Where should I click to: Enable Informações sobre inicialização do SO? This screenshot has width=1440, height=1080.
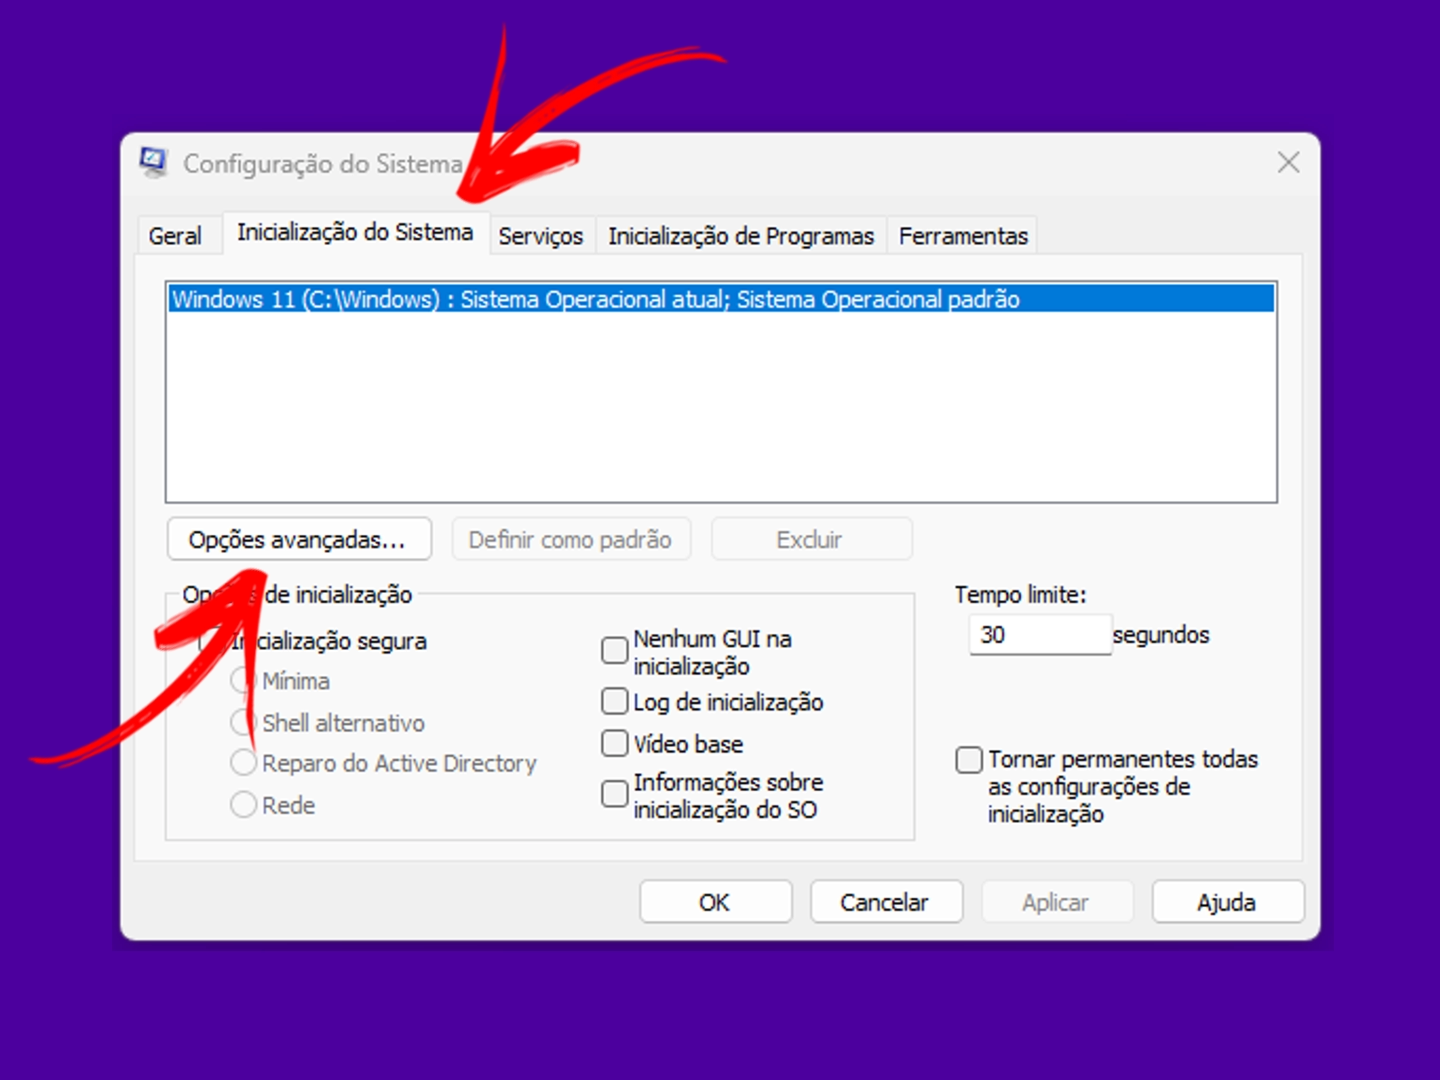(614, 794)
